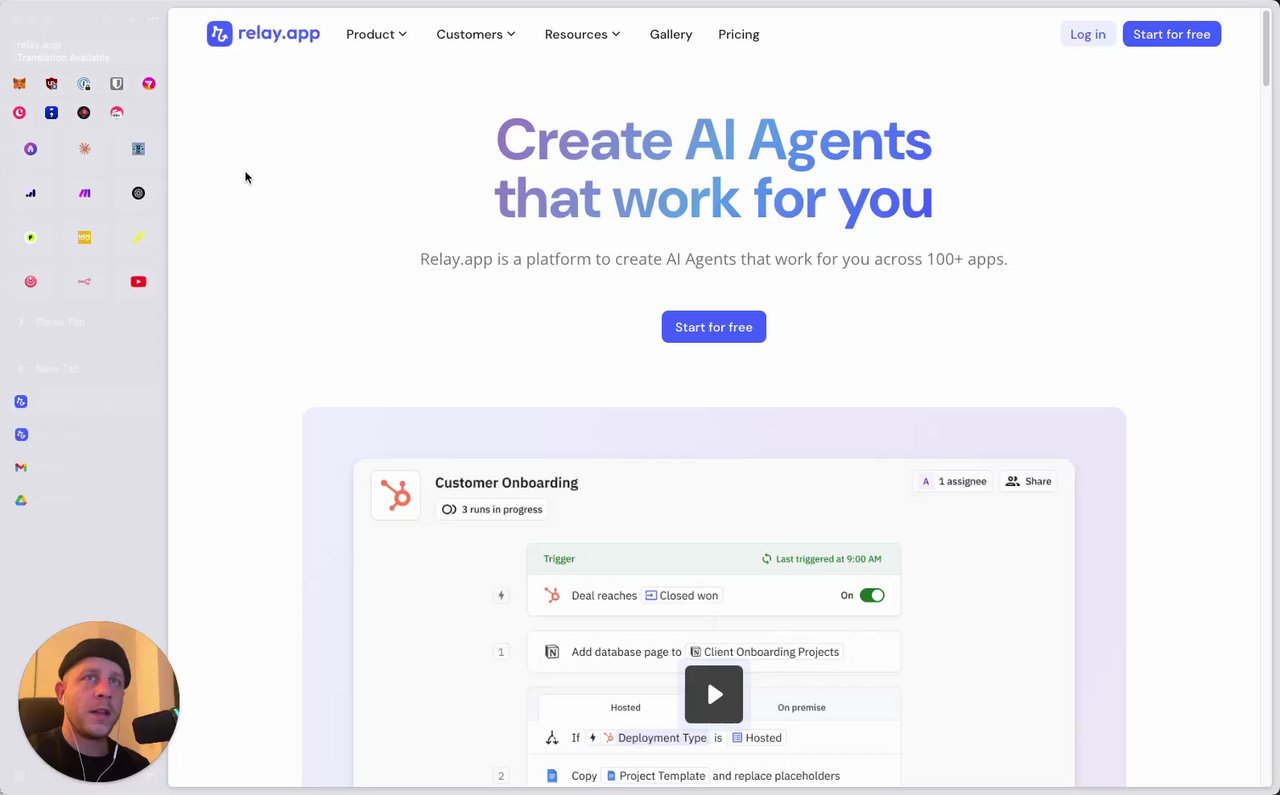This screenshot has width=1280, height=795.
Task: Click the Customer Onboarding title
Action: click(x=506, y=482)
